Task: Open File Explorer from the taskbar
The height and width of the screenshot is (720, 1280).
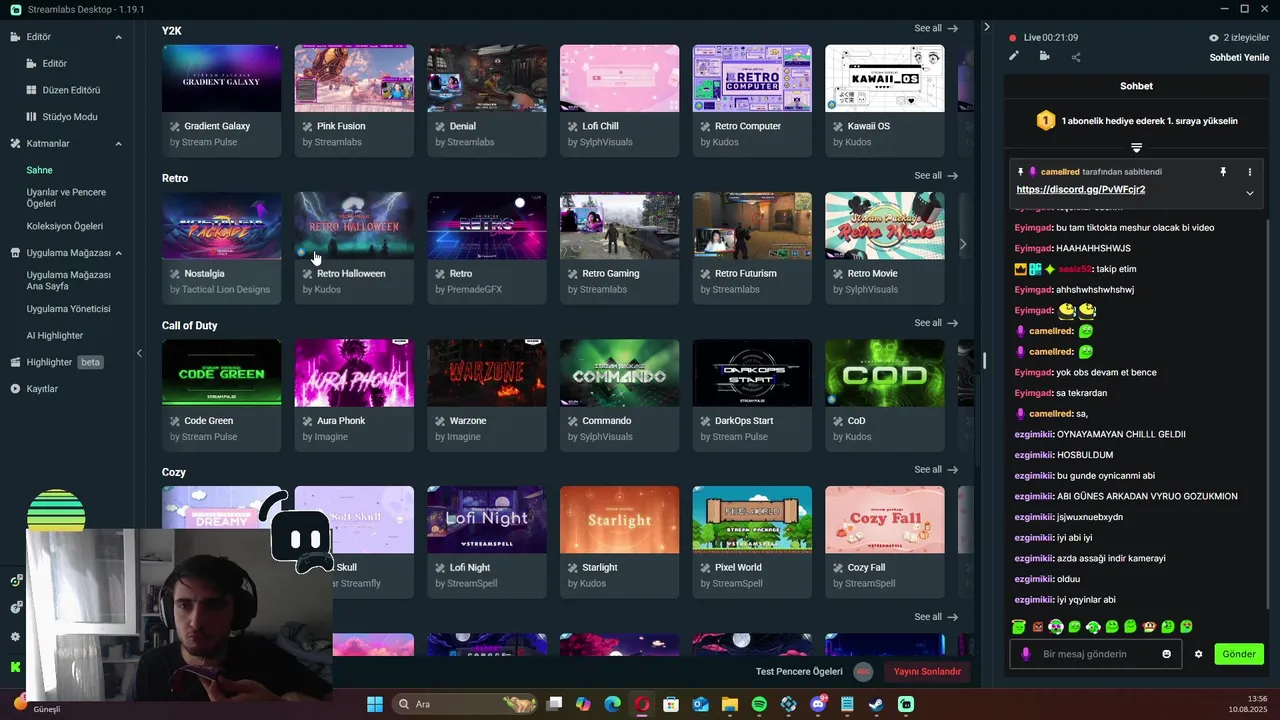Action: (730, 704)
